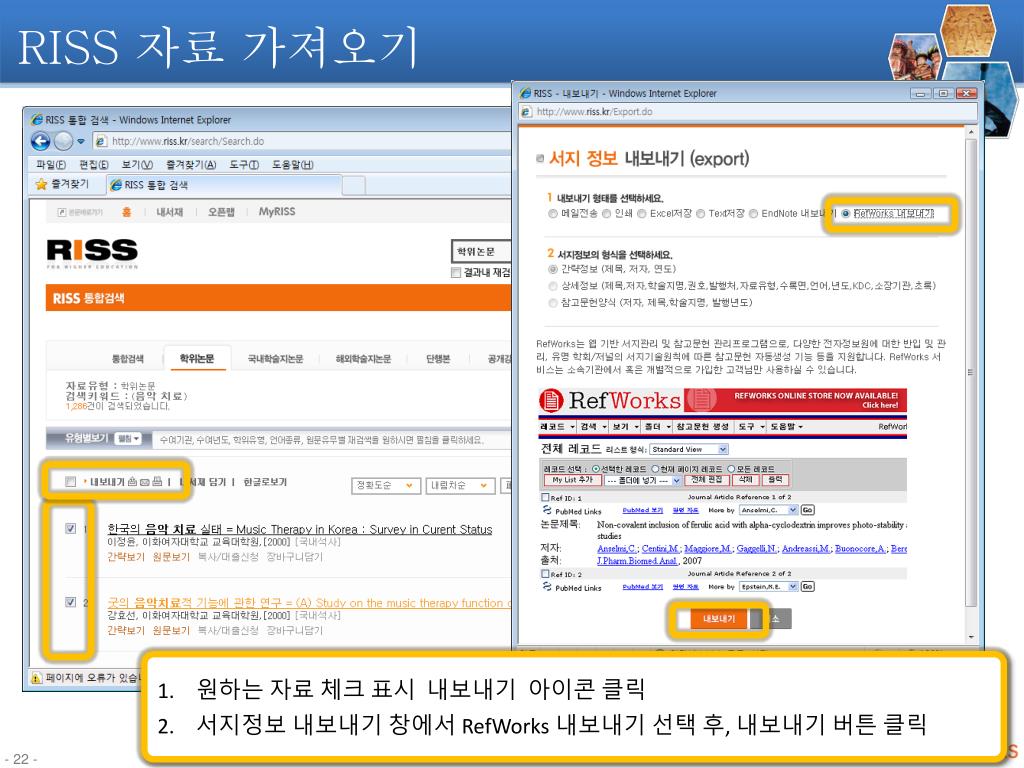
Task: Click scrollbar up arrow in export window
Action: click(x=970, y=133)
